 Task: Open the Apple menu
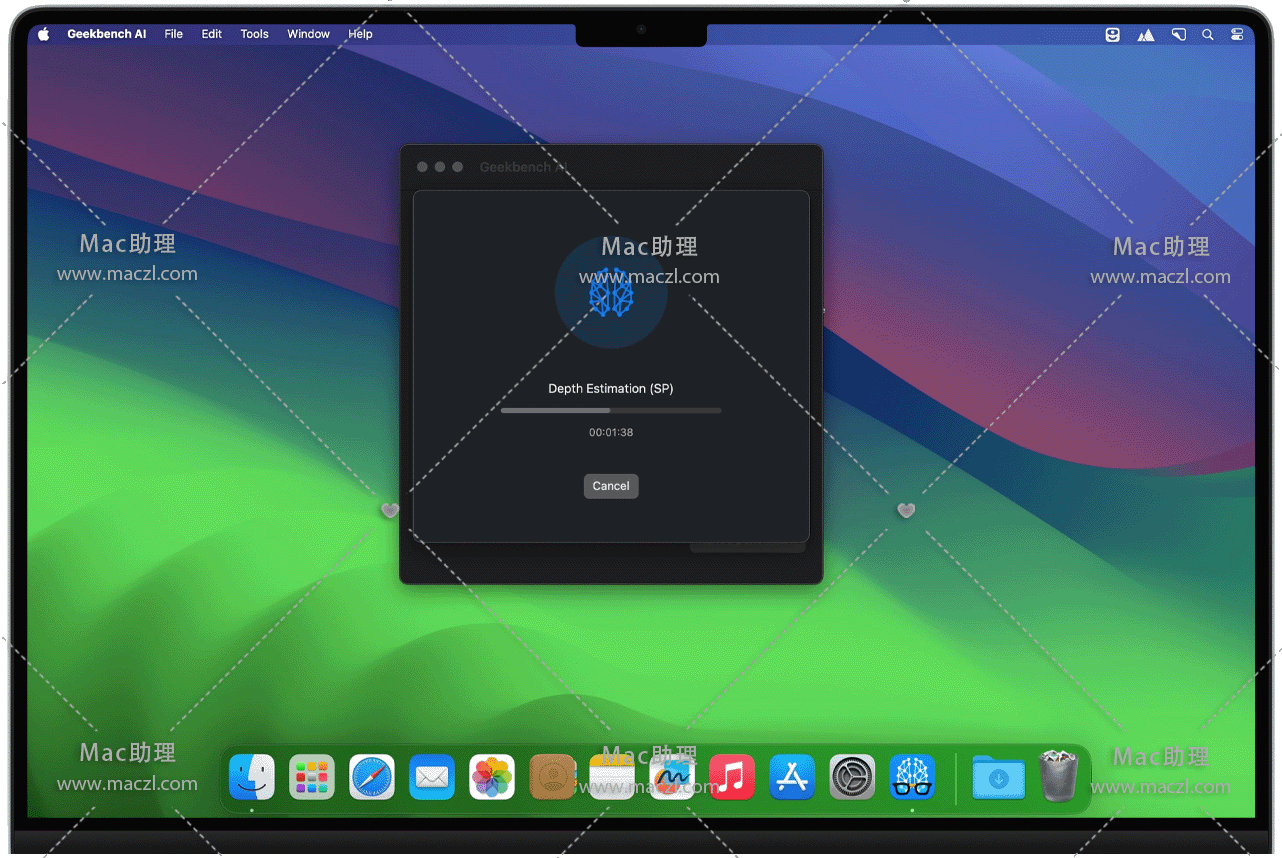(43, 34)
